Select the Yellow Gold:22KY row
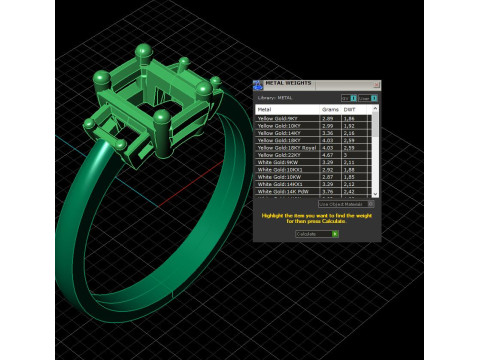 [x=313, y=155]
